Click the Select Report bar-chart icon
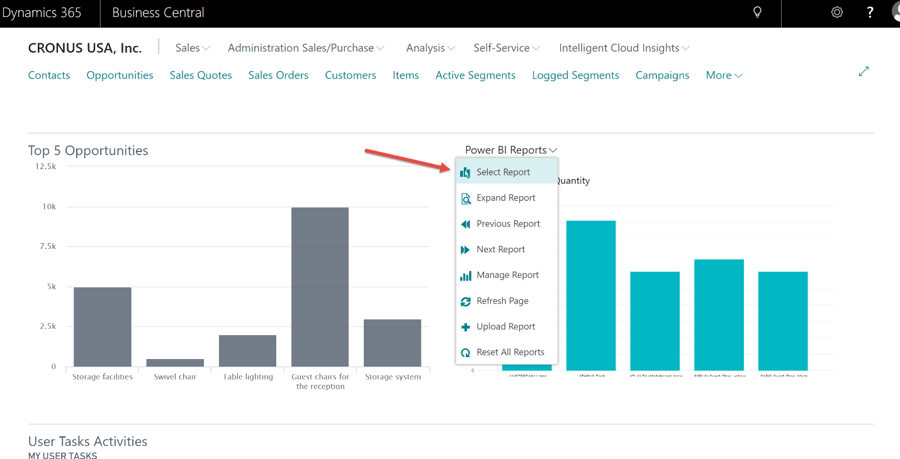Screen dimensions: 900x459 tap(465, 172)
